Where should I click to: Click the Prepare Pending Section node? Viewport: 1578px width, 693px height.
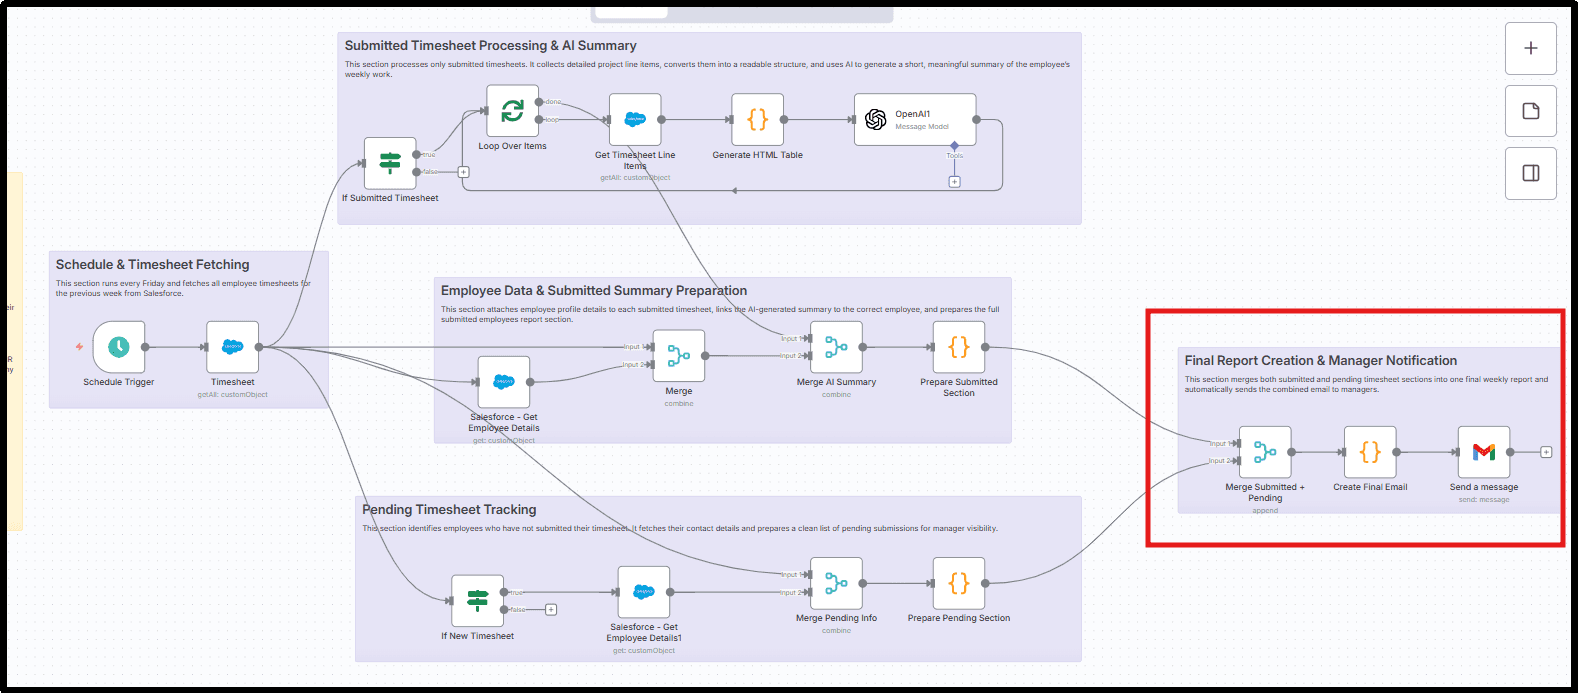tap(958, 583)
